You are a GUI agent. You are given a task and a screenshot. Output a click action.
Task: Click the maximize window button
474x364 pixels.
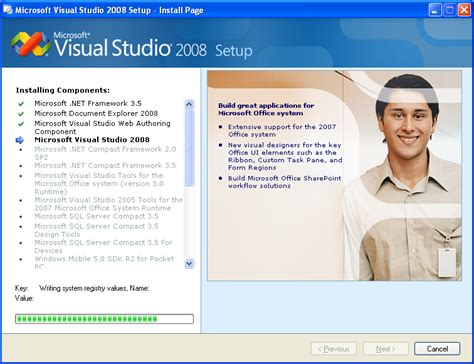(x=449, y=10)
